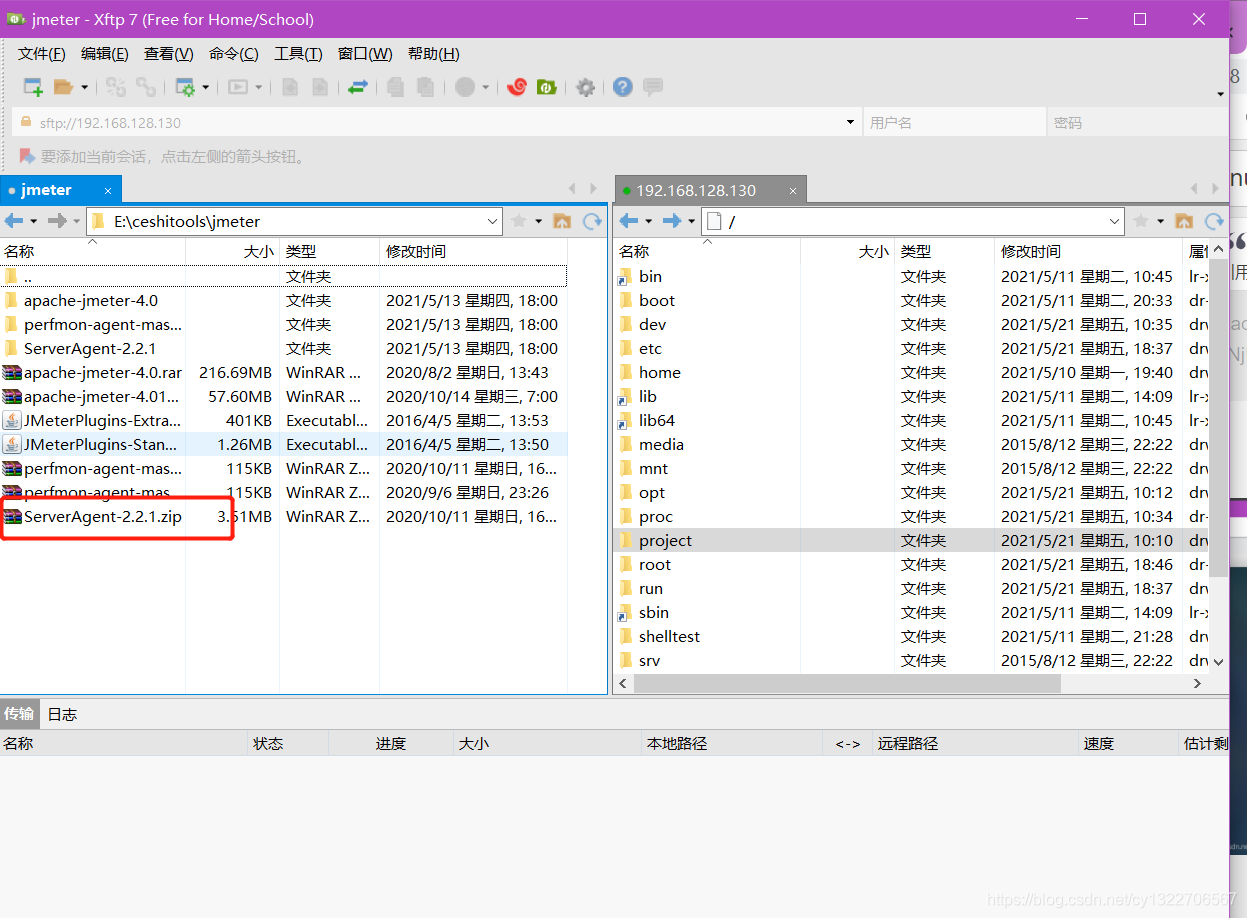
Task: Open the remote back-history dropdown arrow
Action: point(648,221)
